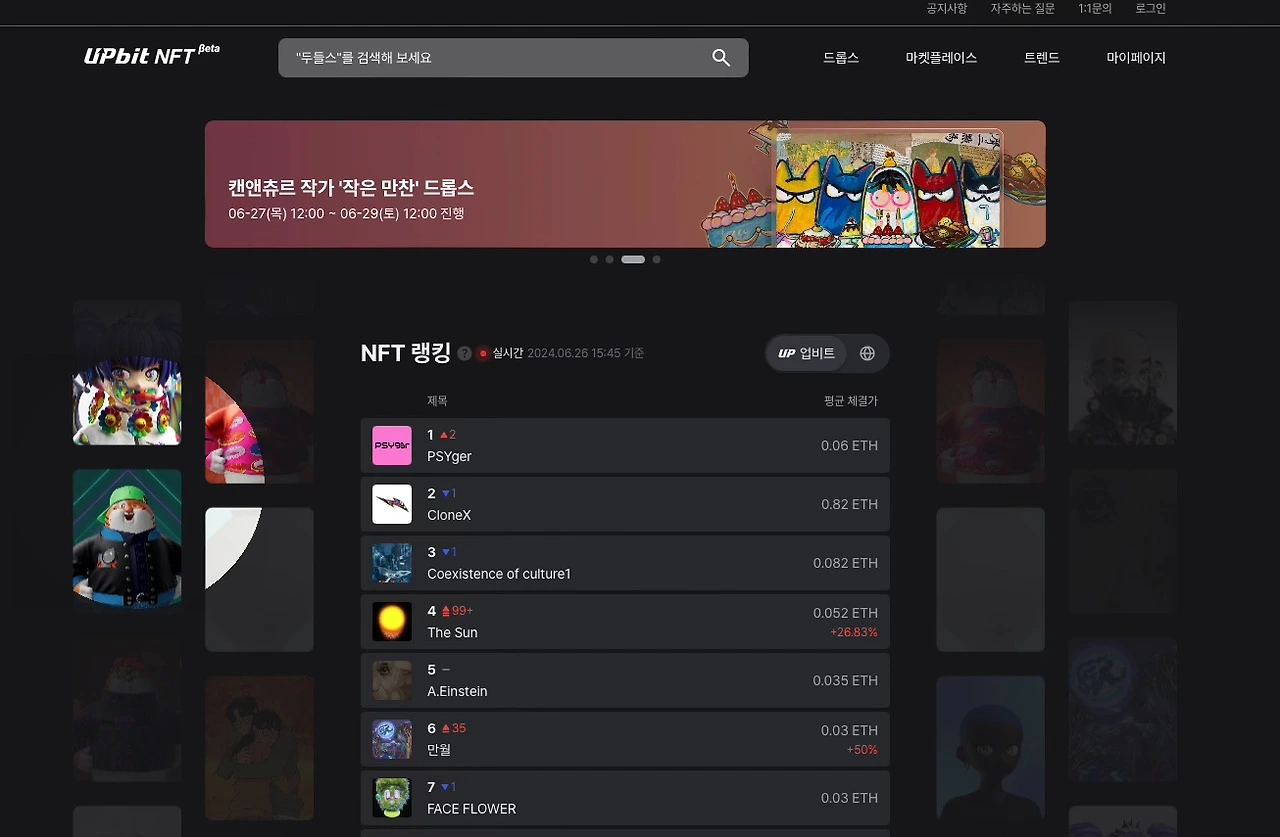Viewport: 1280px width, 837px height.
Task: Select the first banner carousel dot
Action: (x=594, y=259)
